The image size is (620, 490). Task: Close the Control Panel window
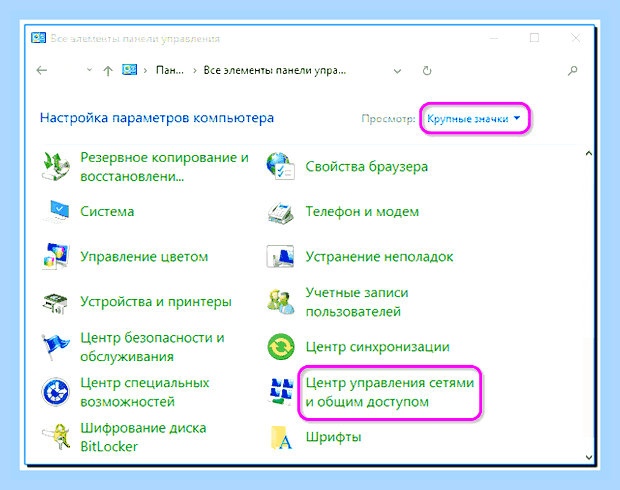click(576, 38)
